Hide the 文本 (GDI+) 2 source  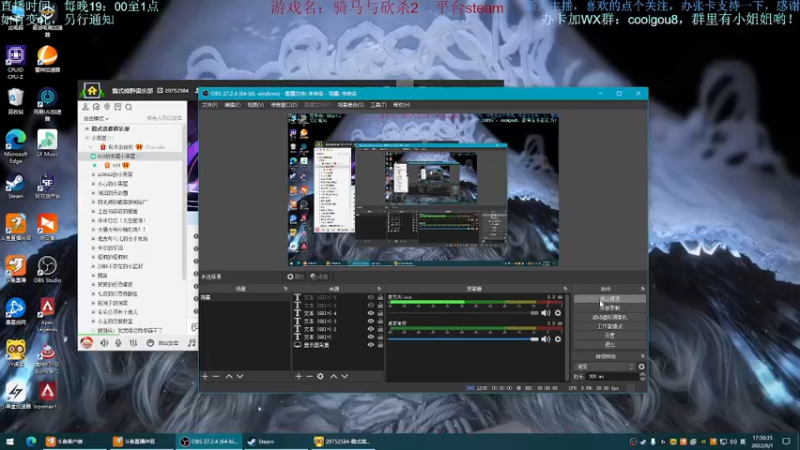click(371, 329)
